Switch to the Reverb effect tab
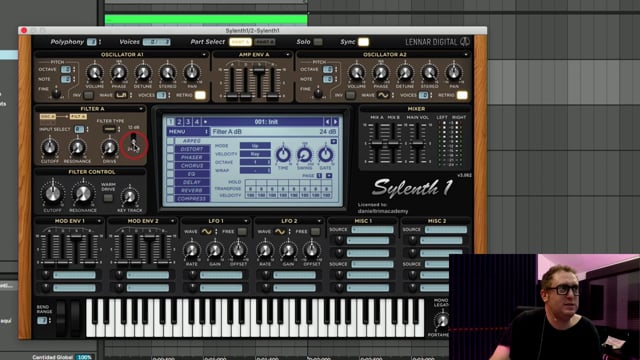Viewport: 640px width, 360px height. (192, 191)
